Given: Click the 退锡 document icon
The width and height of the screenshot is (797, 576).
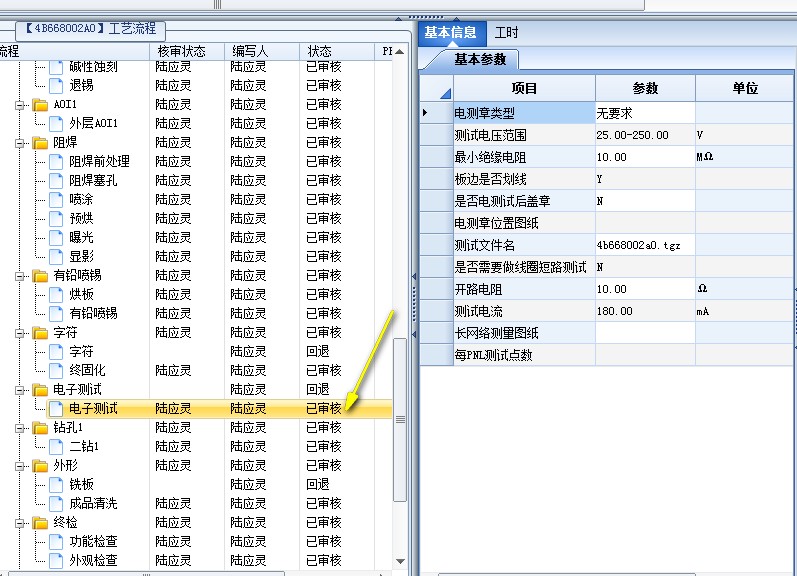Looking at the screenshot, I should pyautogui.click(x=56, y=85).
